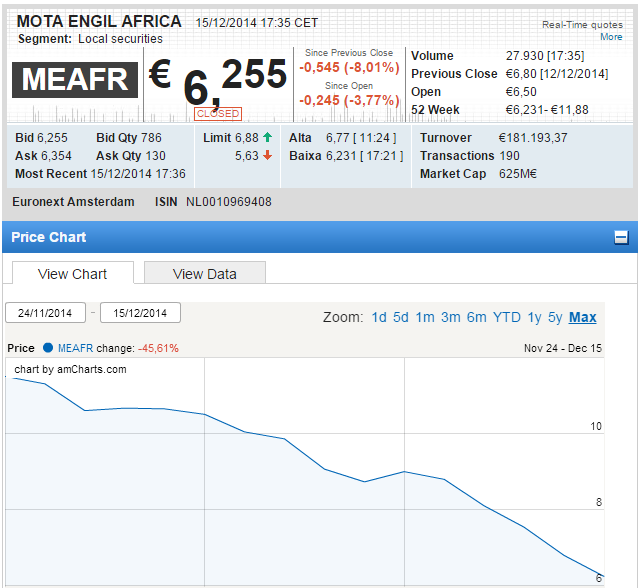This screenshot has height=588, width=643.
Task: Click the blue MEAFR legend dot
Action: [x=48, y=348]
